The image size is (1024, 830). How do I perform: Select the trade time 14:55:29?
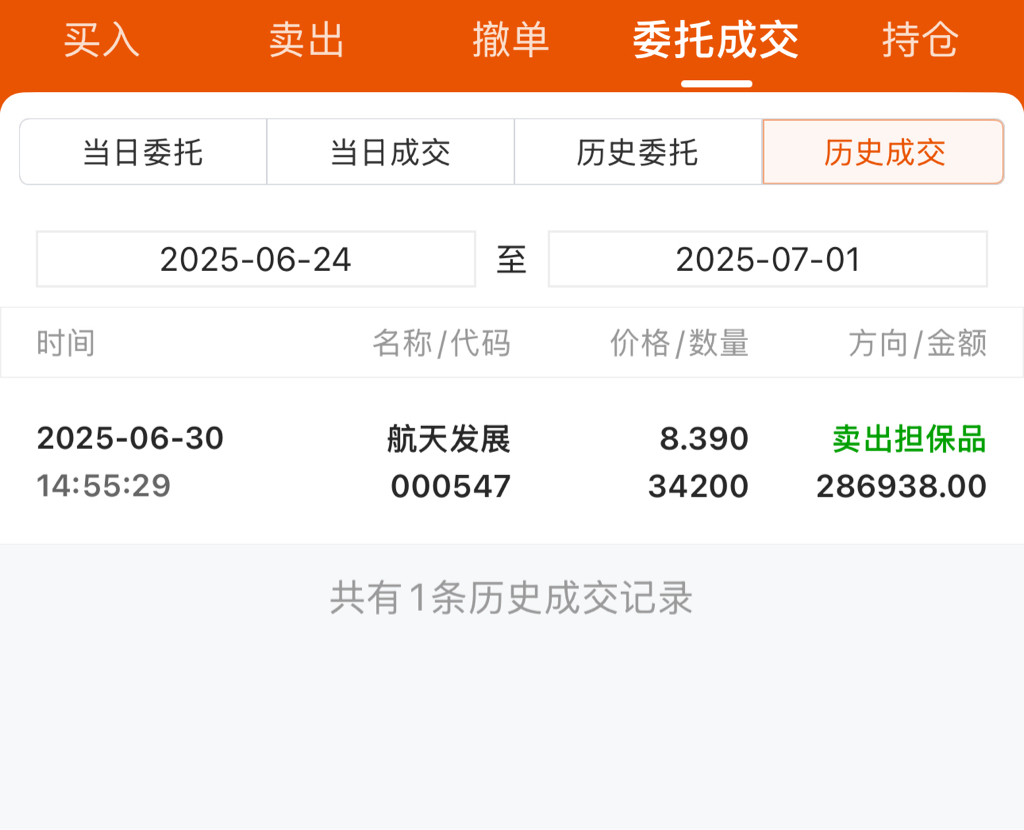pyautogui.click(x=104, y=486)
